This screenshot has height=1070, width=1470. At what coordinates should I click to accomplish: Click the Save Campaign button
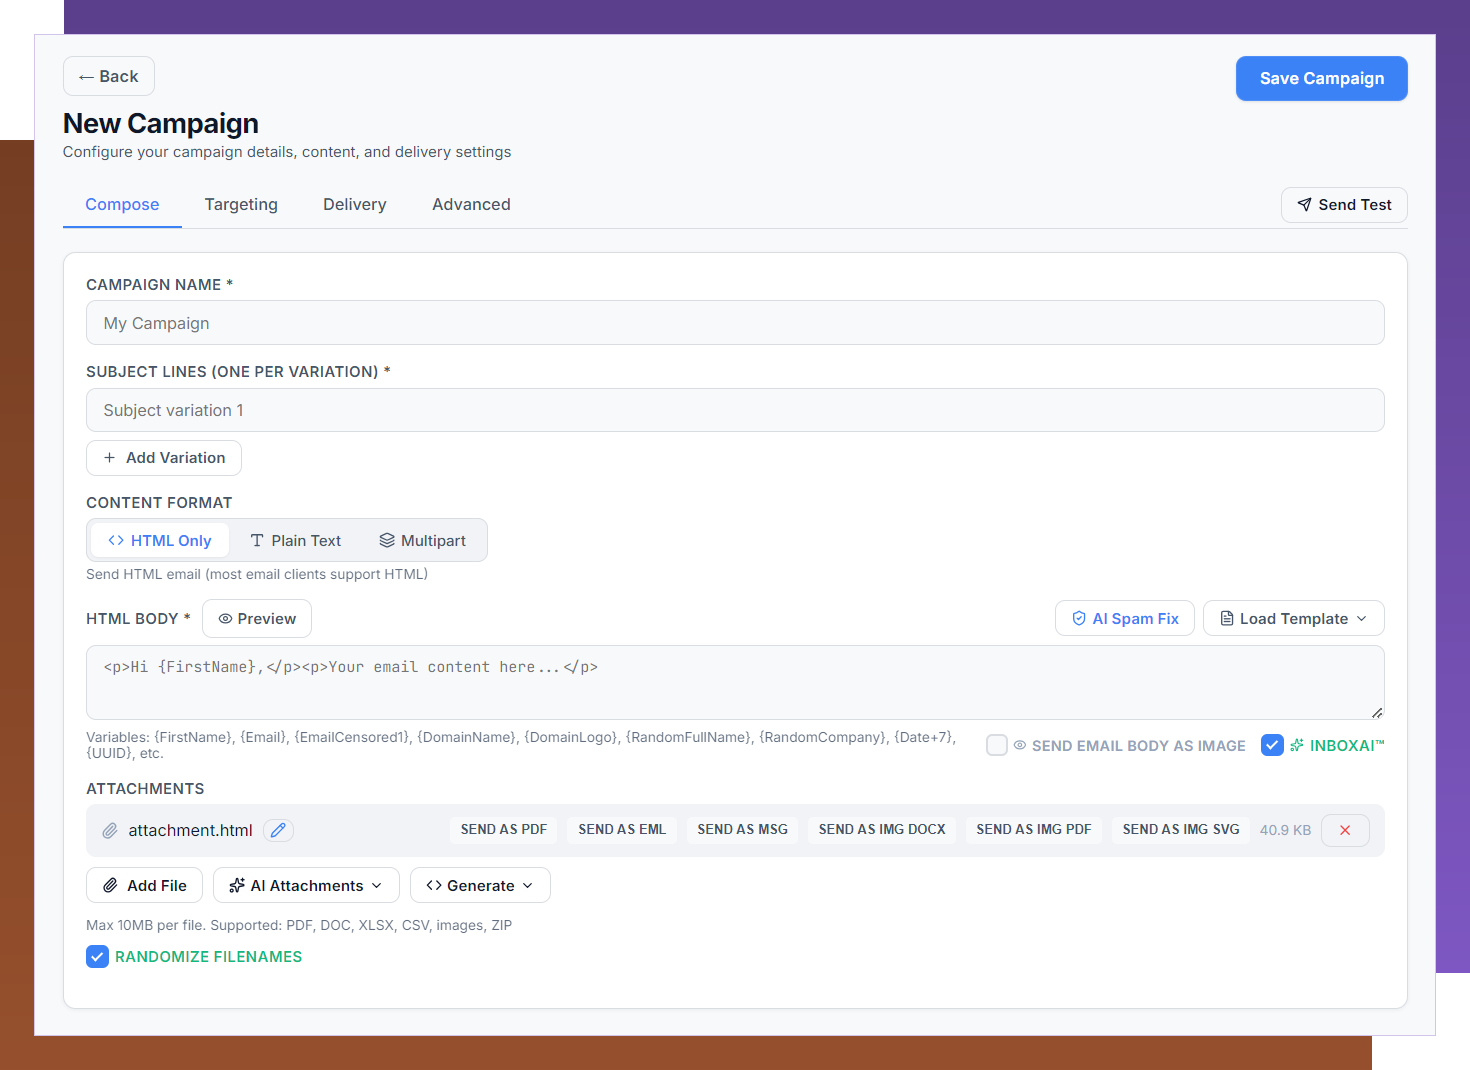coord(1321,78)
